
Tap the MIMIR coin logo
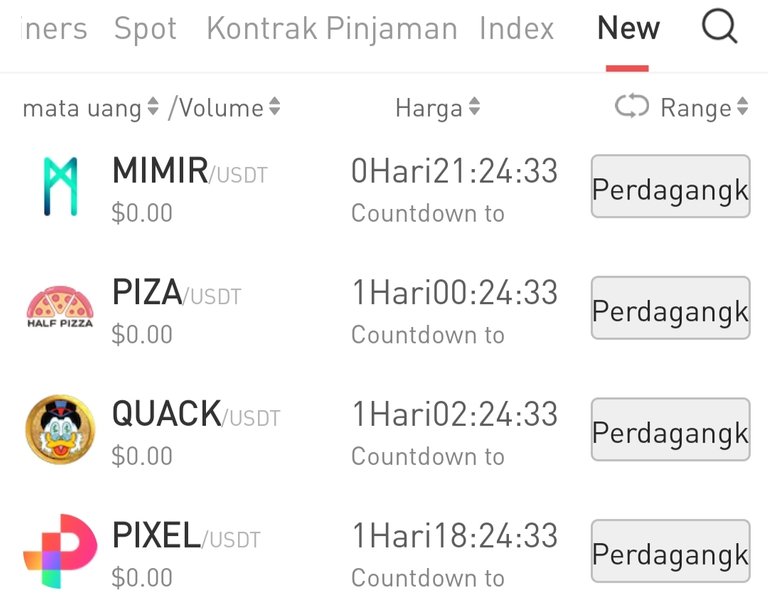[61, 186]
